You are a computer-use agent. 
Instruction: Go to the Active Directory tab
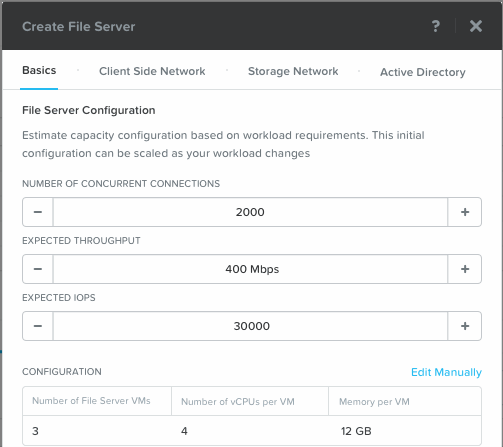click(x=423, y=72)
